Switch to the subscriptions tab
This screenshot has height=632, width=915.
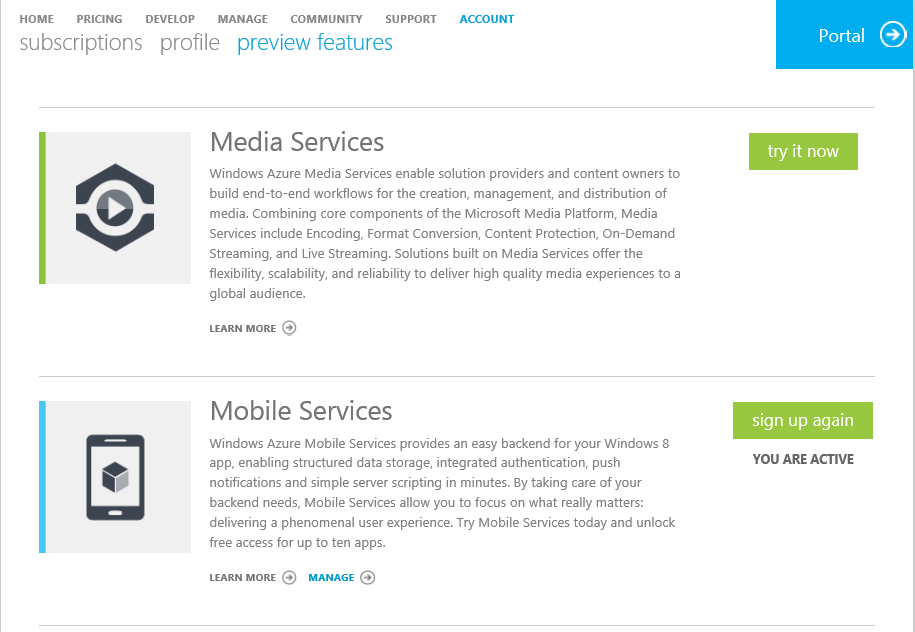81,43
